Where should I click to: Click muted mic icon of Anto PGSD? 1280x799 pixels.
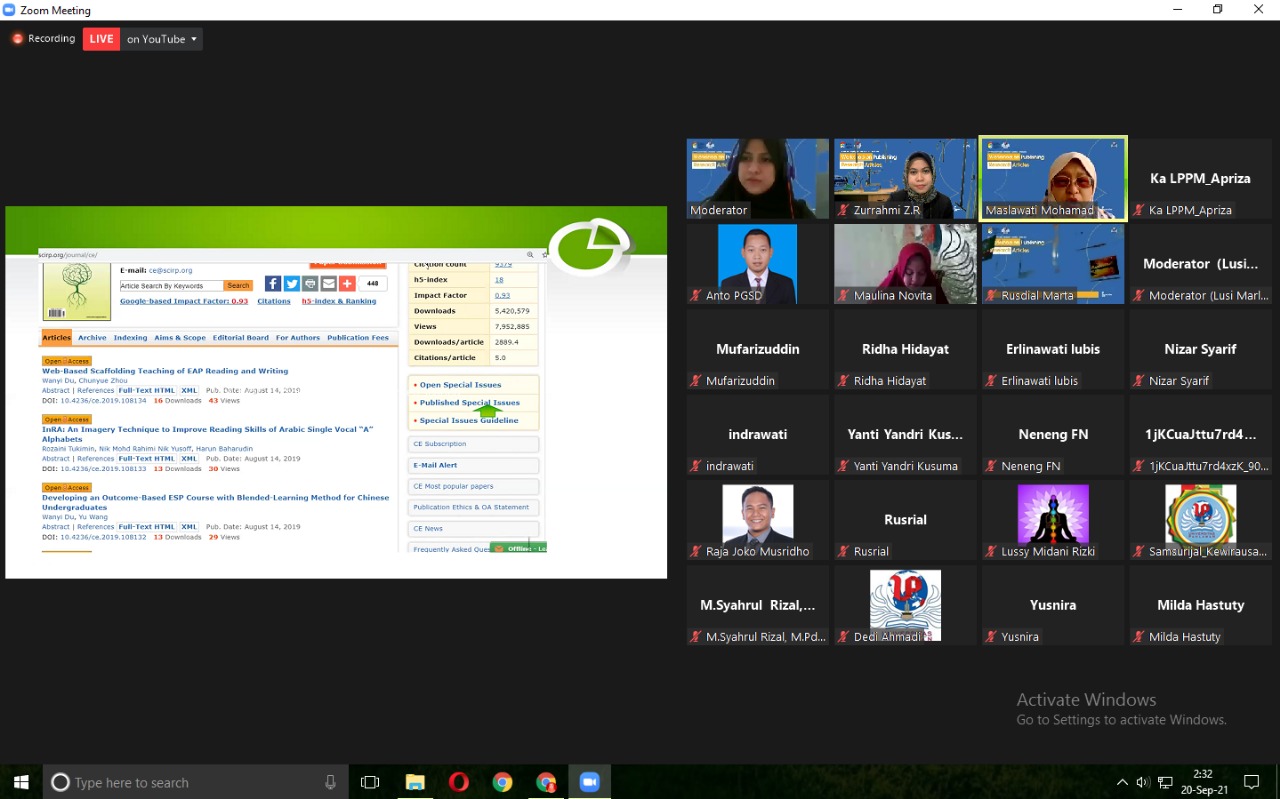[695, 296]
